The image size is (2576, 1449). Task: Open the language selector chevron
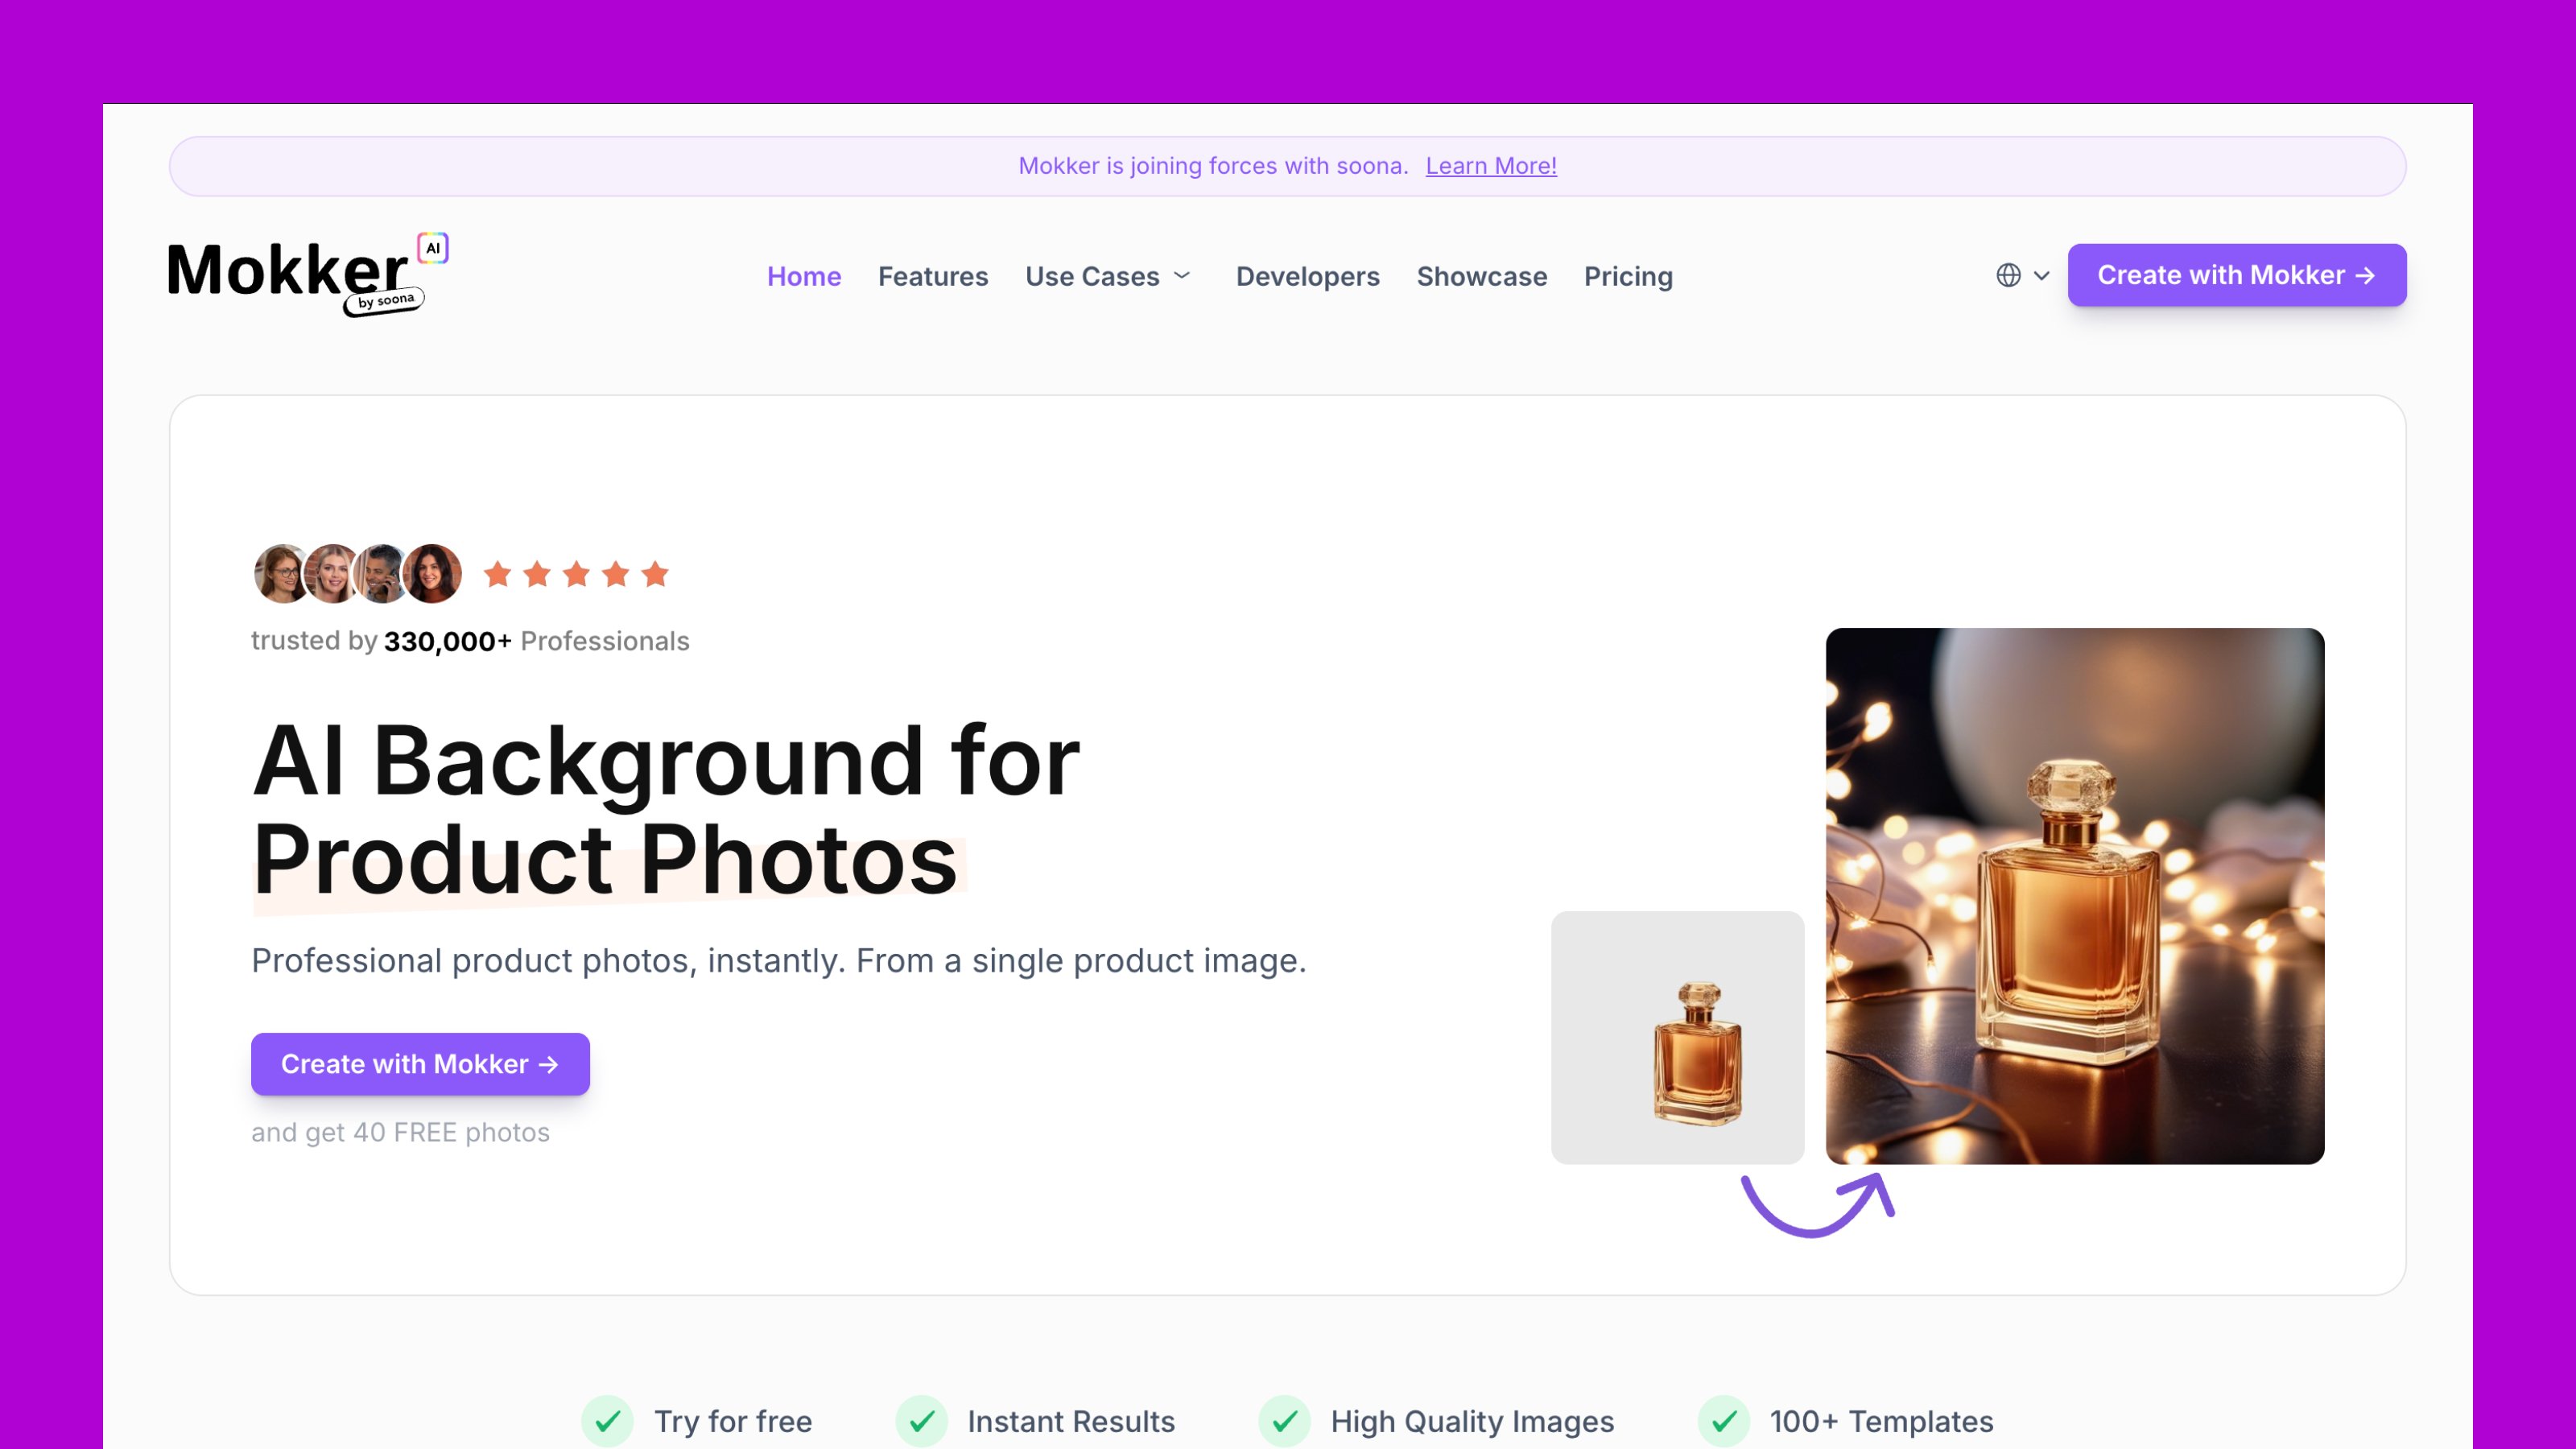click(x=2042, y=275)
